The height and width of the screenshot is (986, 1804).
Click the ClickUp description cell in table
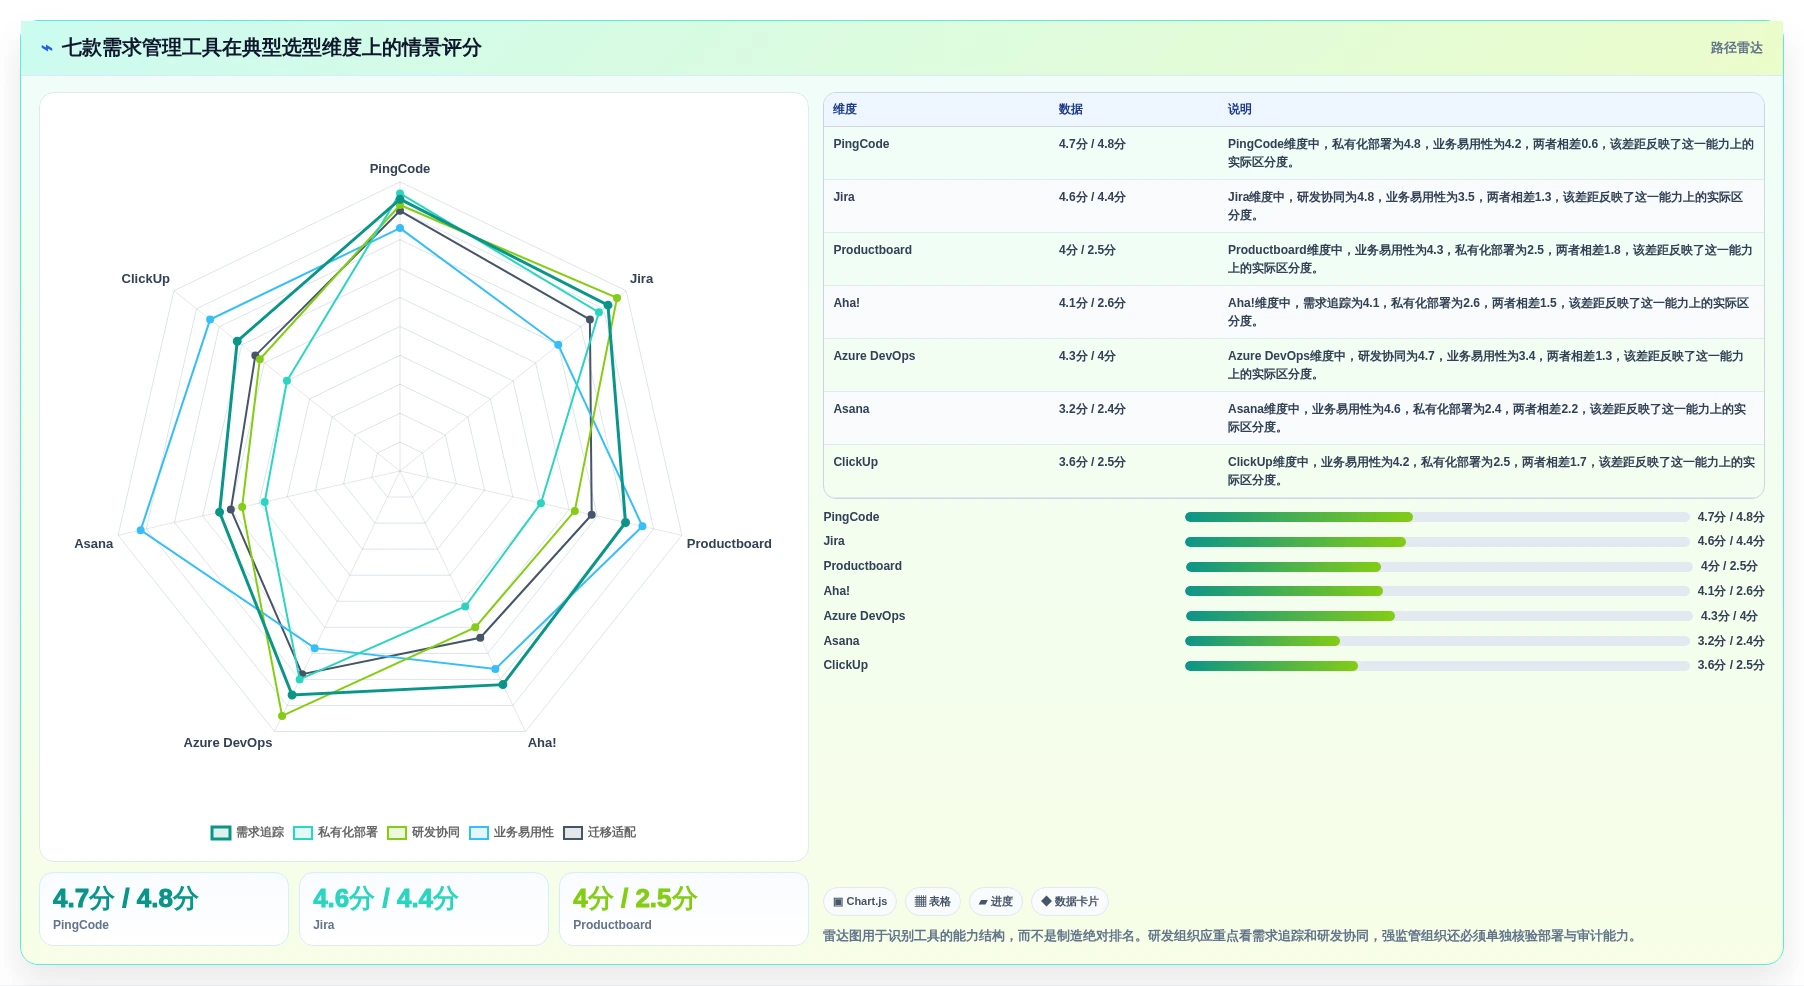coord(1490,471)
